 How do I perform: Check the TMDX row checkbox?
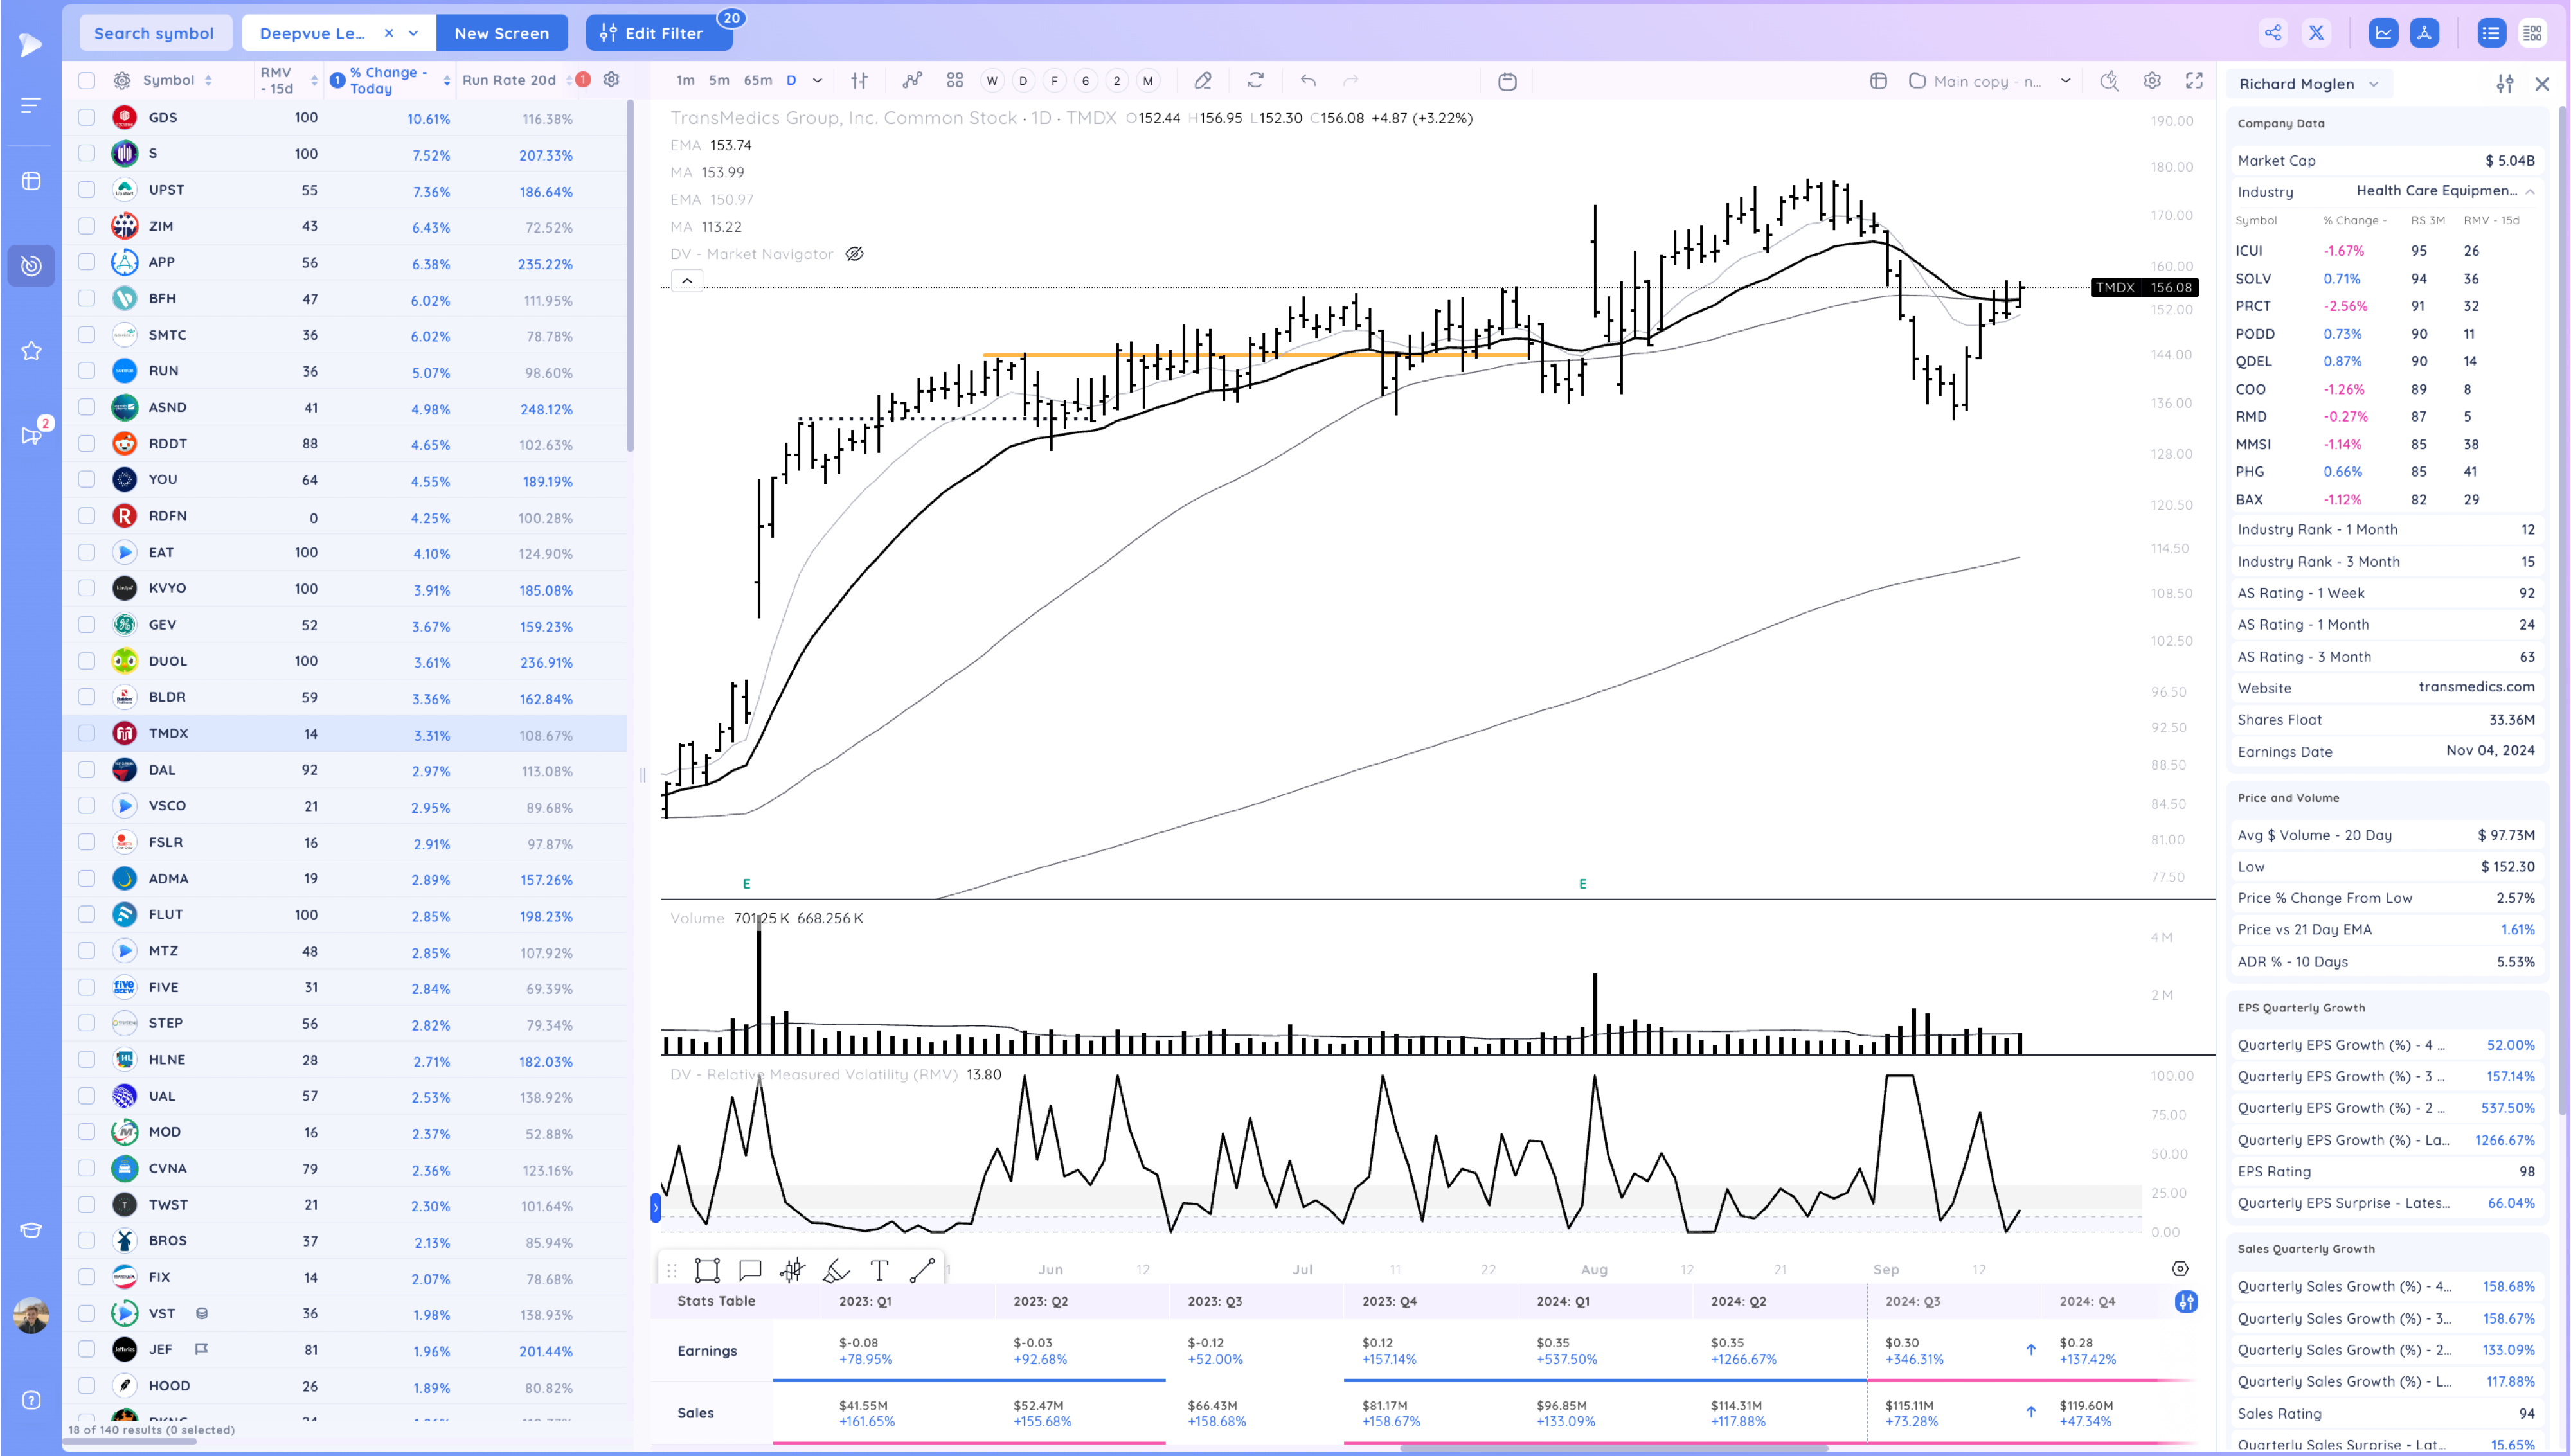tap(87, 733)
